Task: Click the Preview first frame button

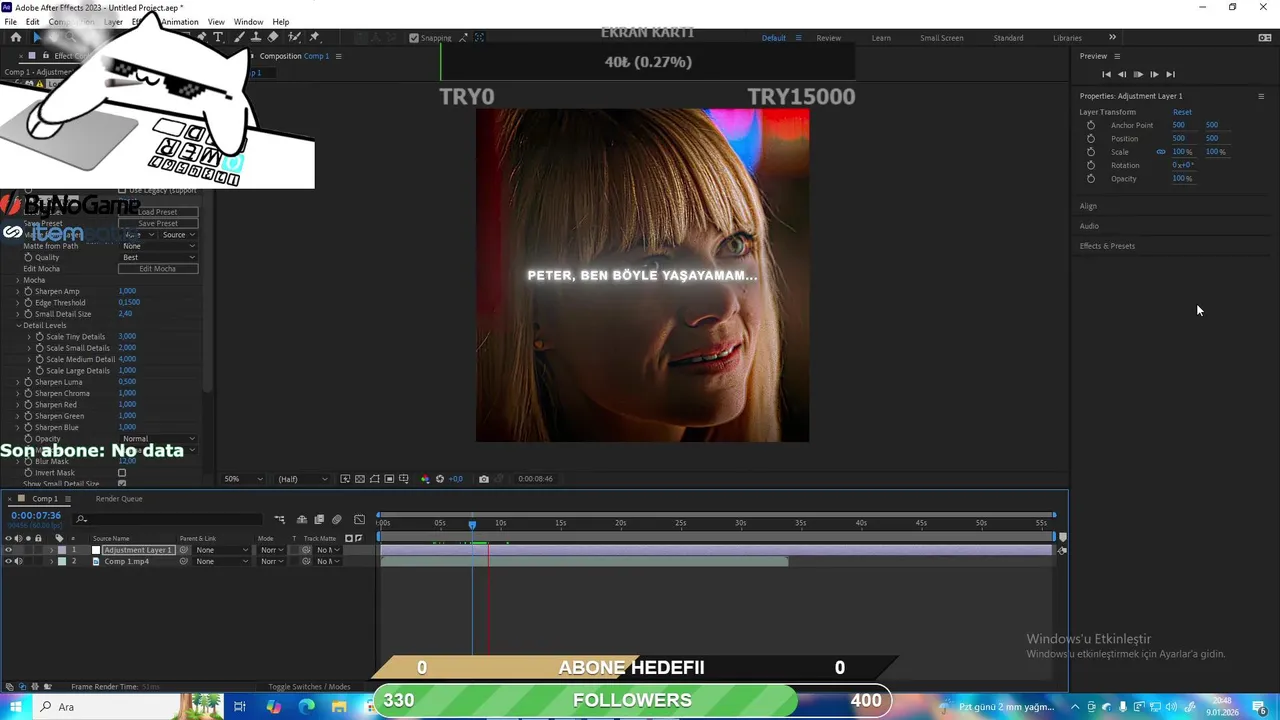Action: click(1106, 74)
